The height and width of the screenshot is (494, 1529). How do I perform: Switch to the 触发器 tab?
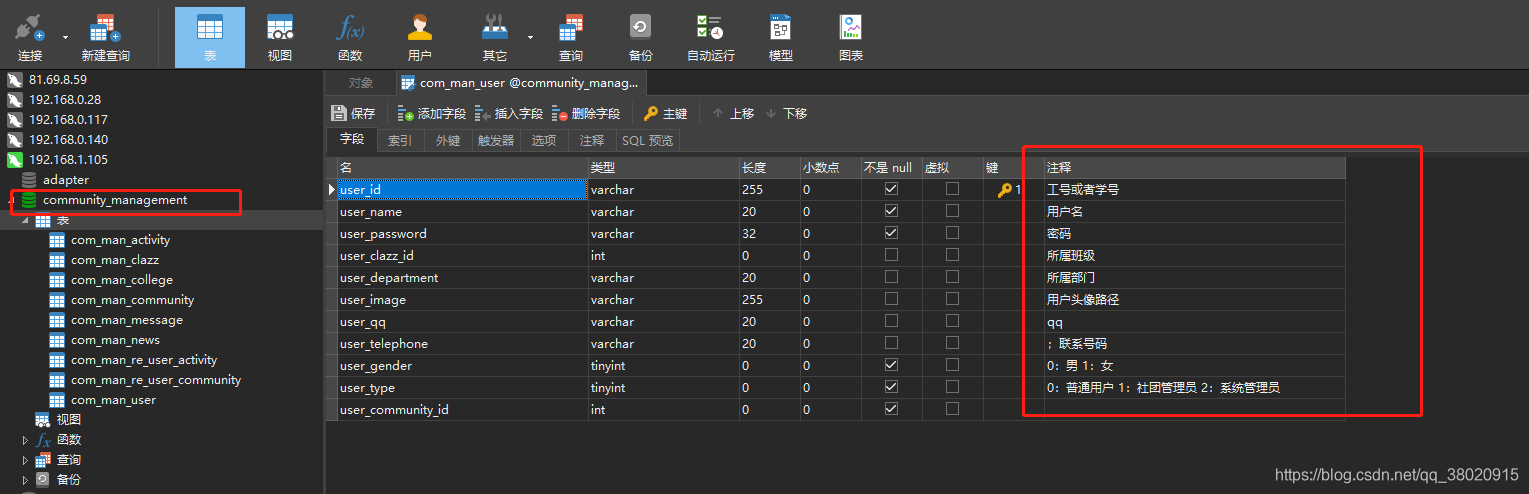496,141
